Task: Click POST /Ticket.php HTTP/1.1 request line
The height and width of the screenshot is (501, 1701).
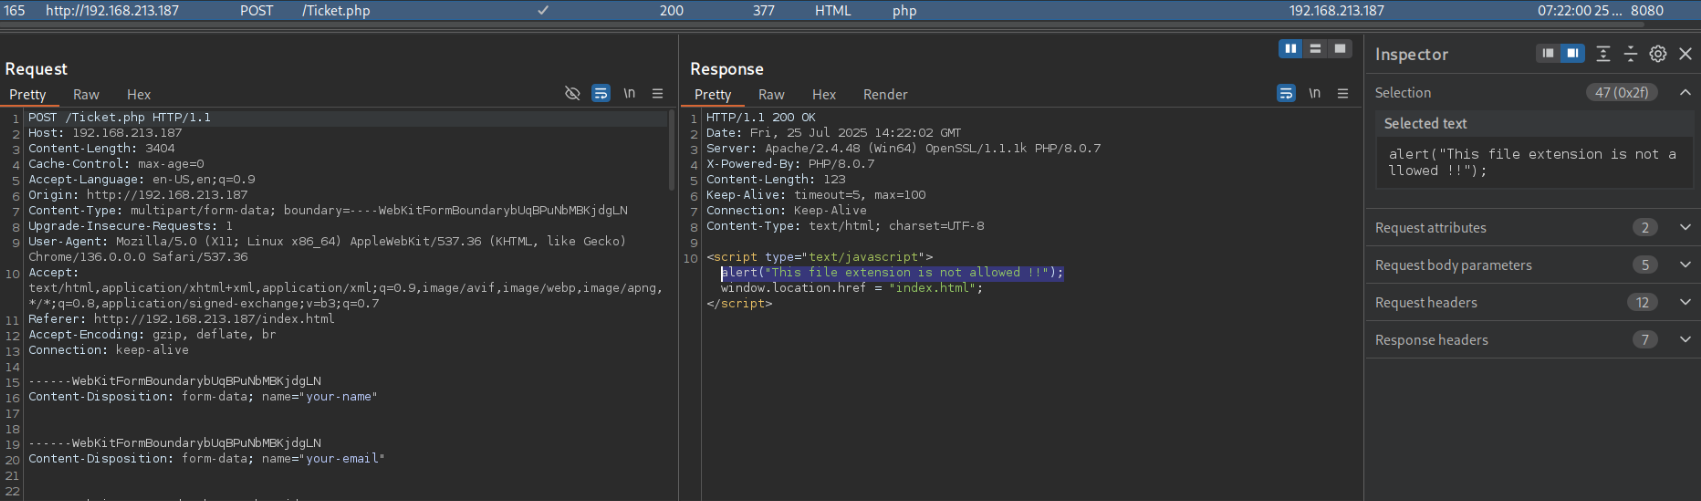Action: 119,117
